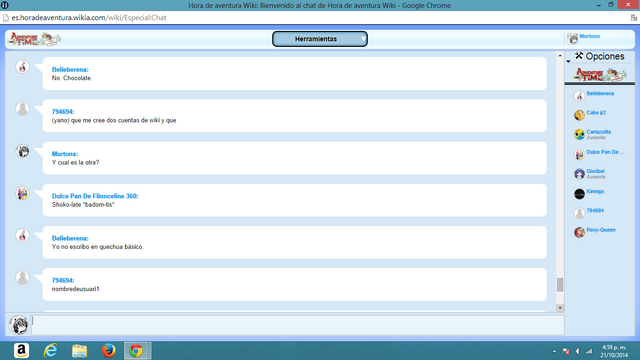Viewport: 640px width, 360px height.
Task: Click the chat message input field
Action: point(298,325)
